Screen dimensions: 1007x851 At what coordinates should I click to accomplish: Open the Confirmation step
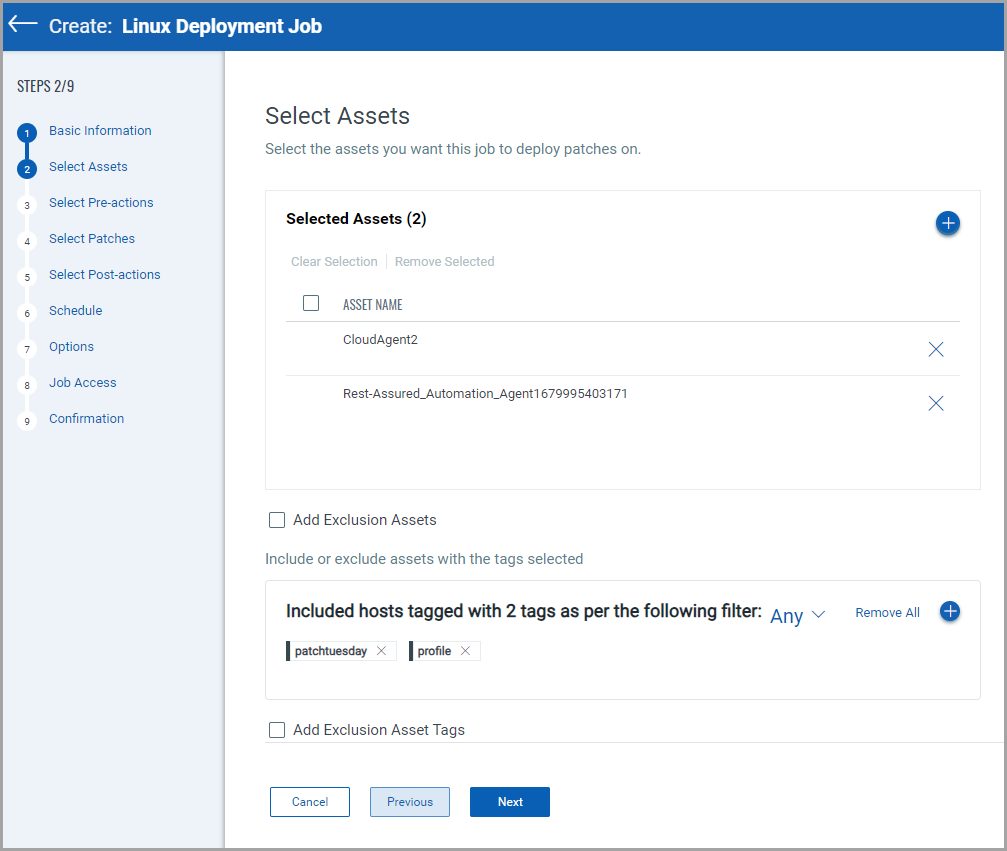tap(86, 418)
